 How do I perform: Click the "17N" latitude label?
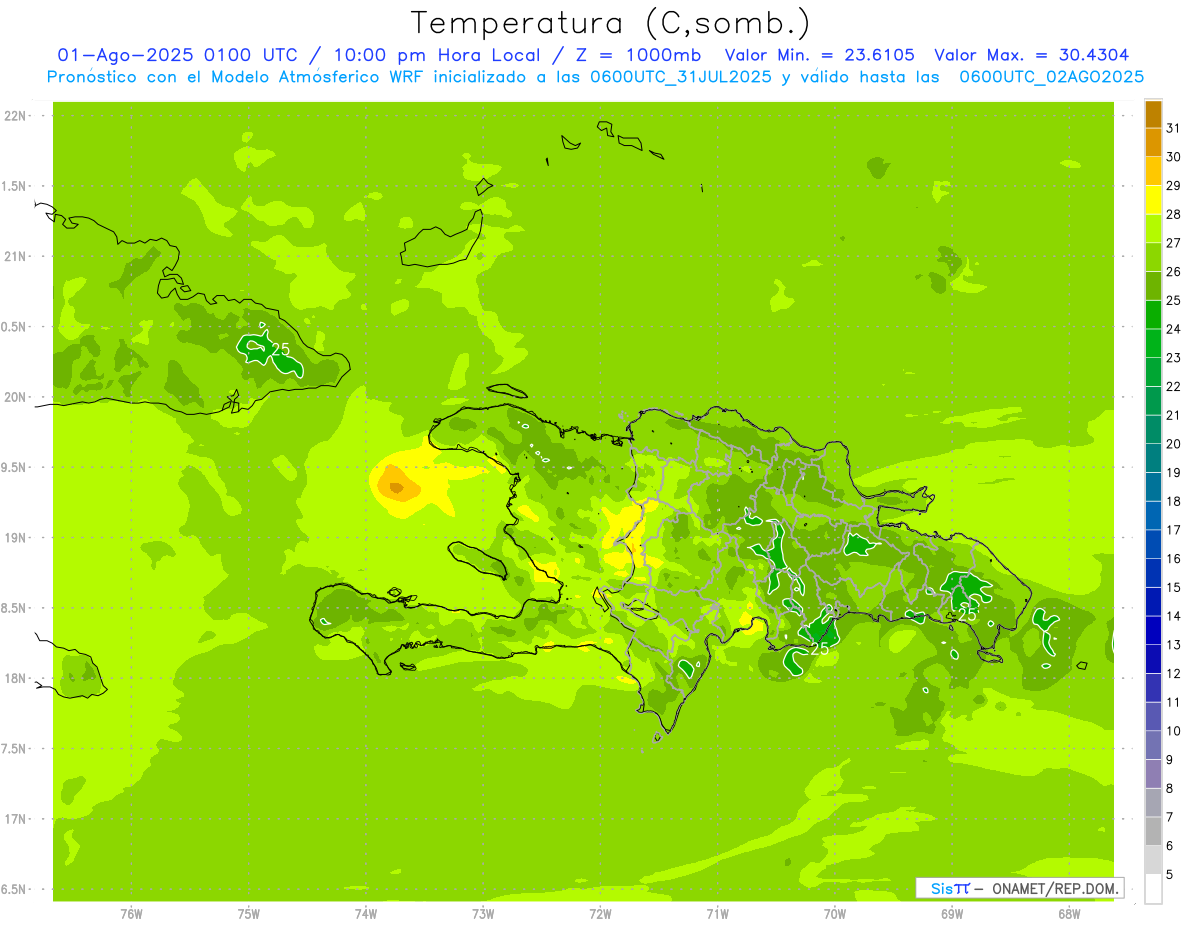coord(15,818)
